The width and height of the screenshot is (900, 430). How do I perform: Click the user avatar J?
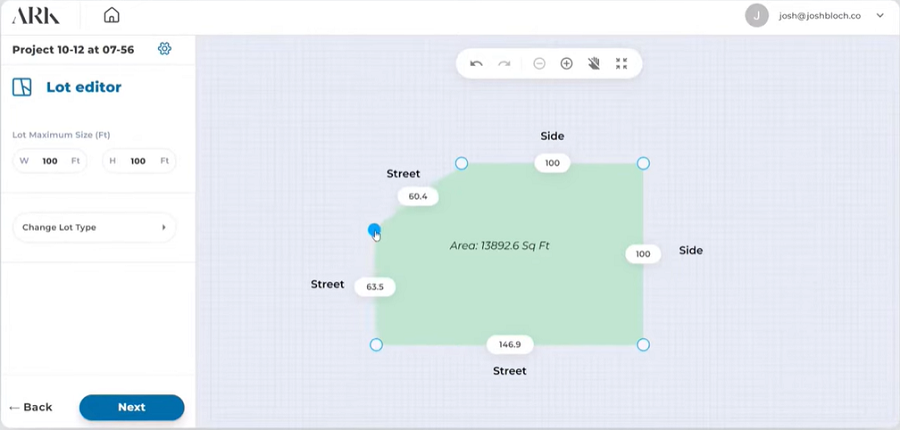pos(757,16)
